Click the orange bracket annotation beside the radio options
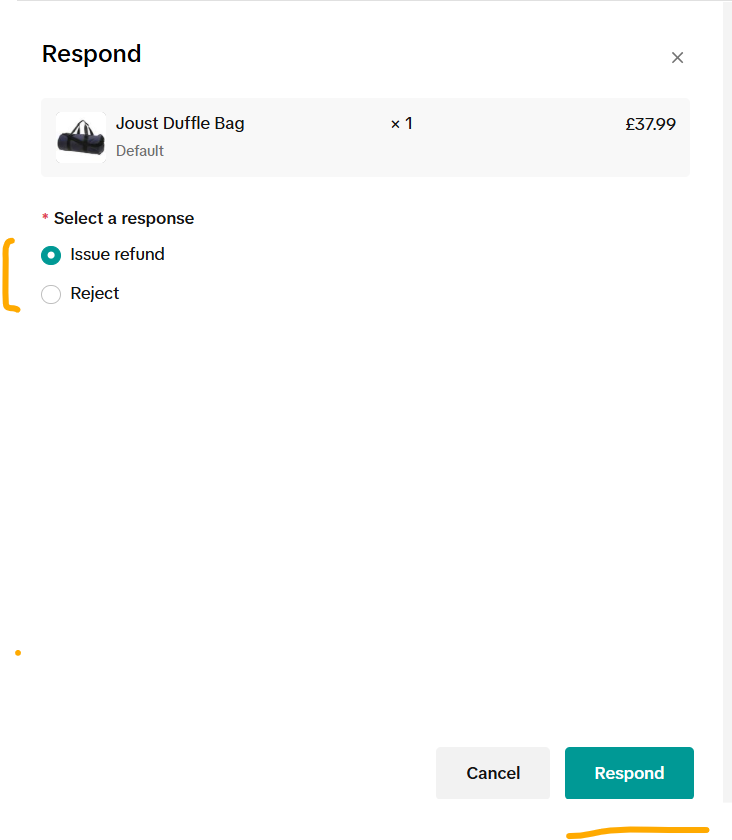Viewport: 732px width, 840px height. pyautogui.click(x=11, y=275)
